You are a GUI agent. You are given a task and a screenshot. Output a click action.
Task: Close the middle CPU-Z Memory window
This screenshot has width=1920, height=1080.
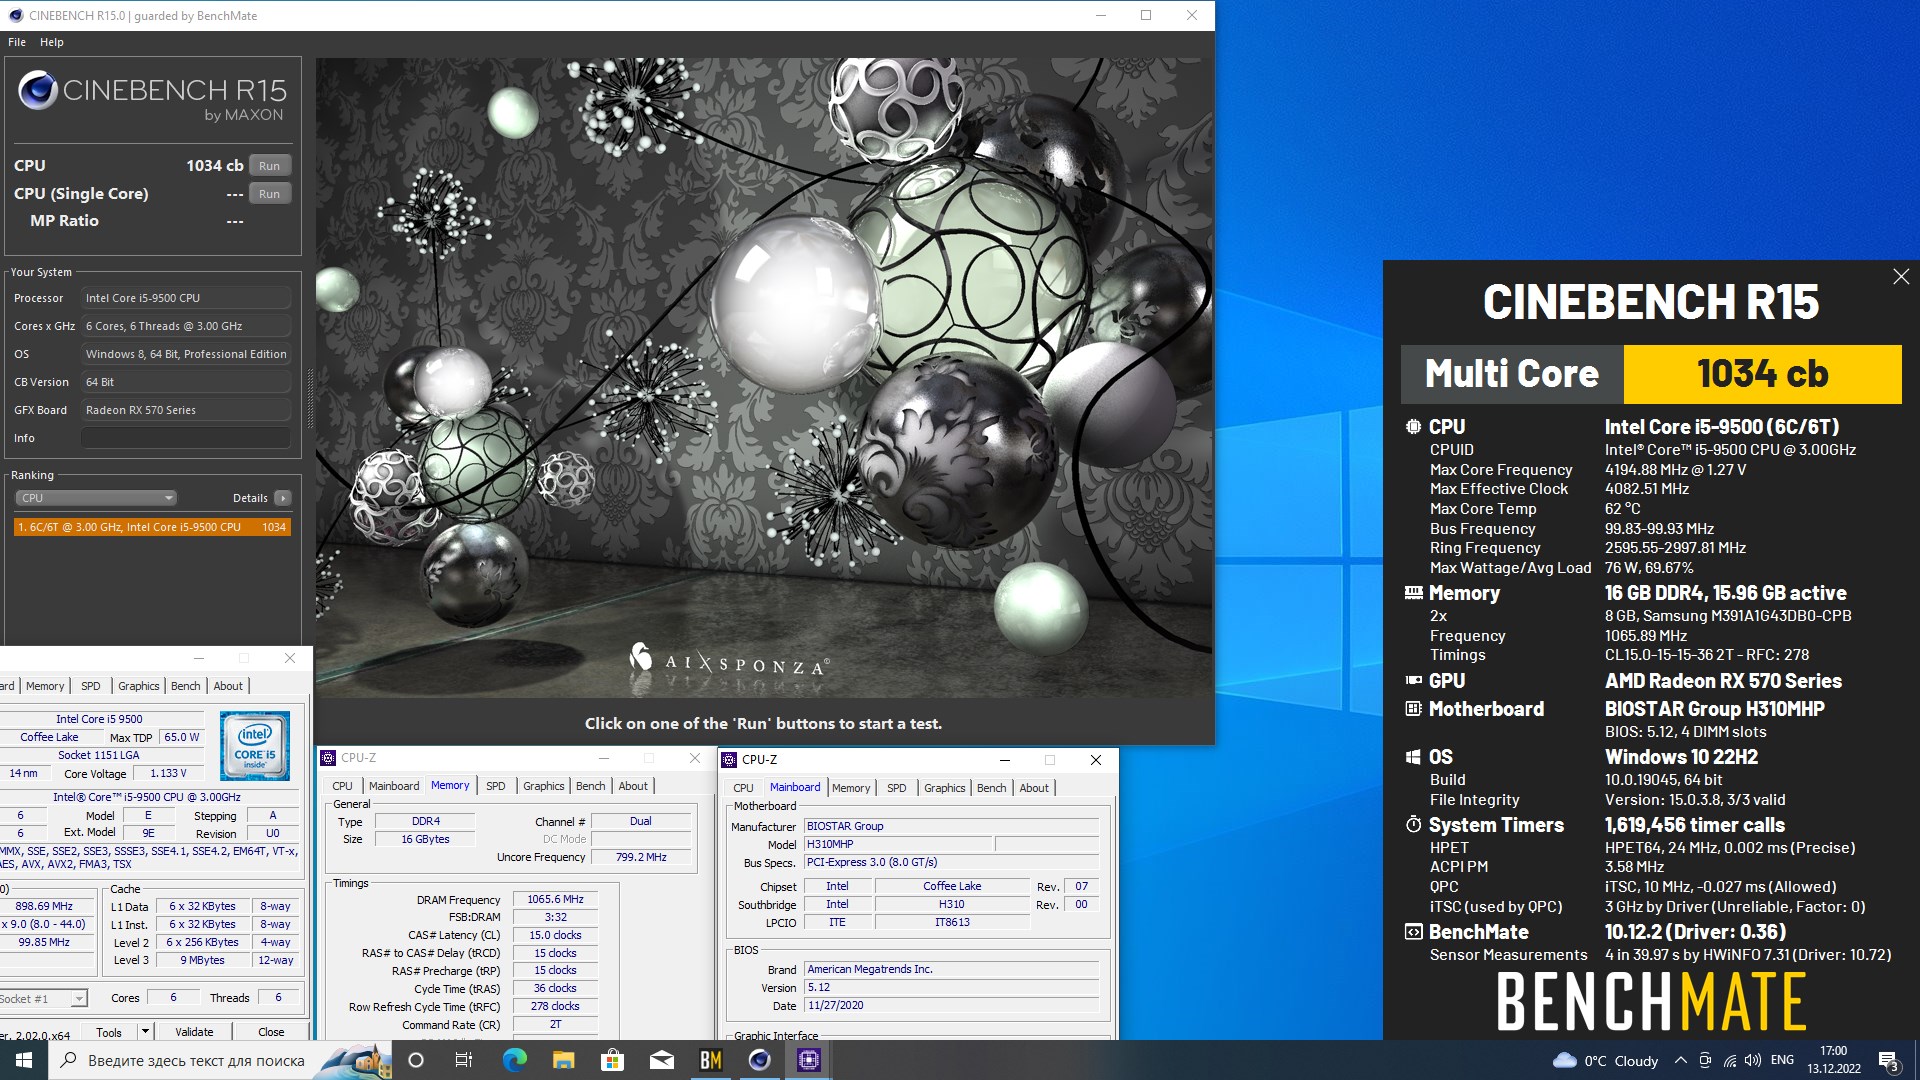pos(695,758)
